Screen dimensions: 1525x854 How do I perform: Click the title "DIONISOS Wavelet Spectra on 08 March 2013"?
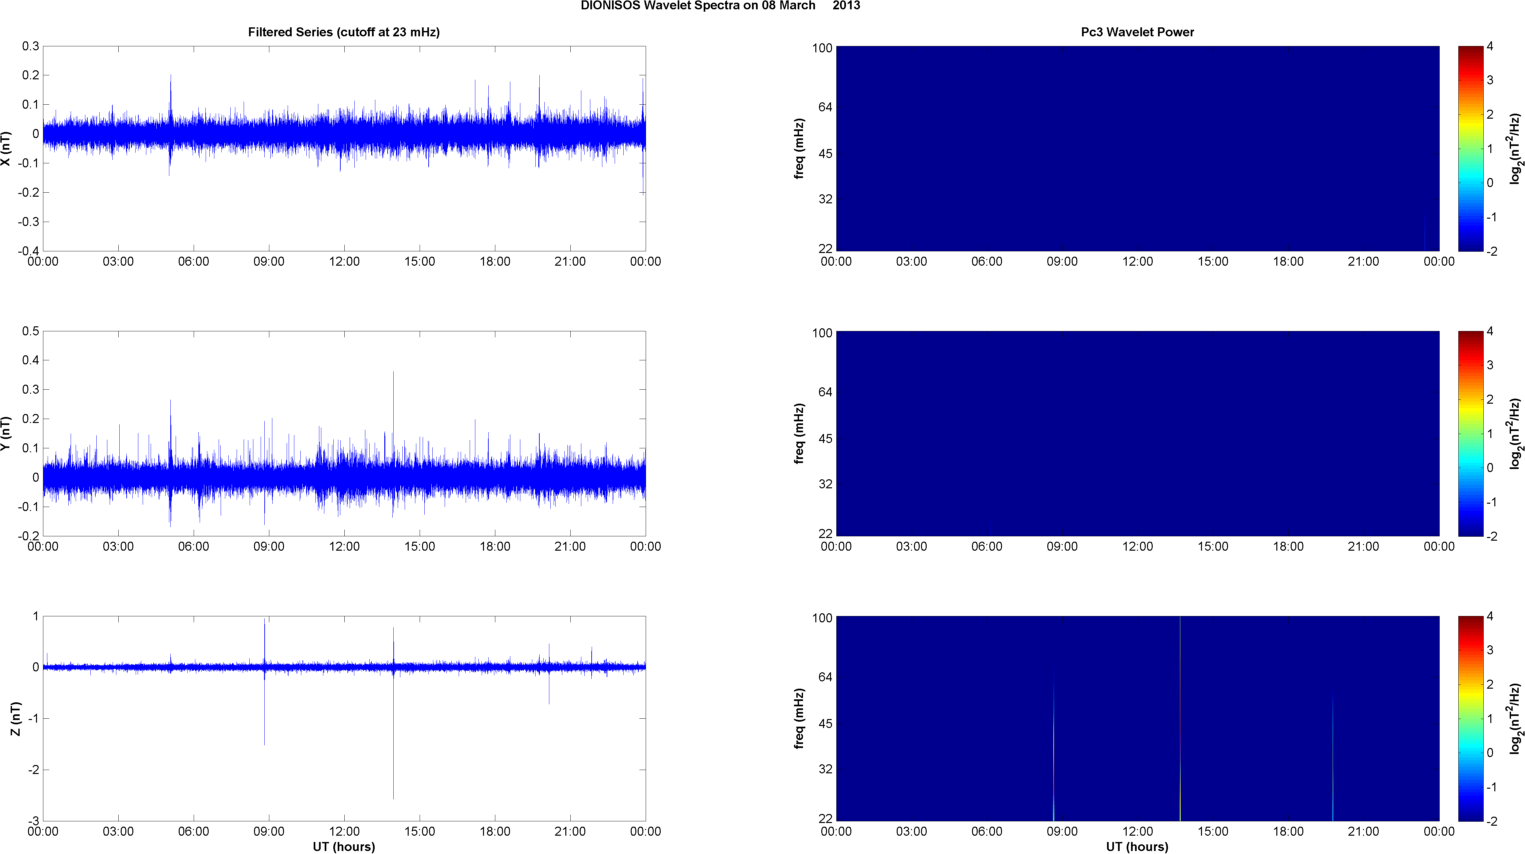click(x=720, y=6)
